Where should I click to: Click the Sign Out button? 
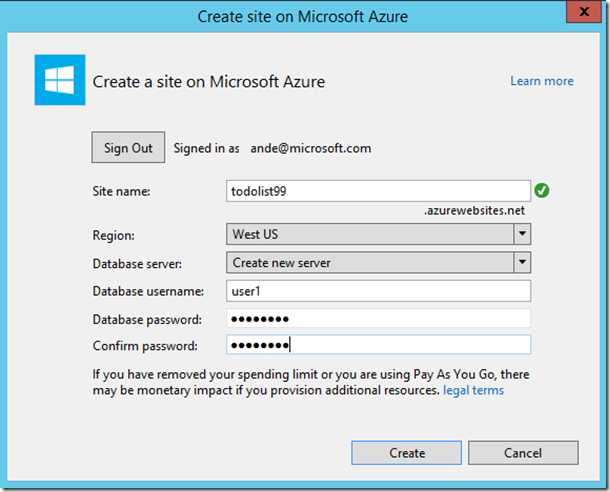pos(128,147)
